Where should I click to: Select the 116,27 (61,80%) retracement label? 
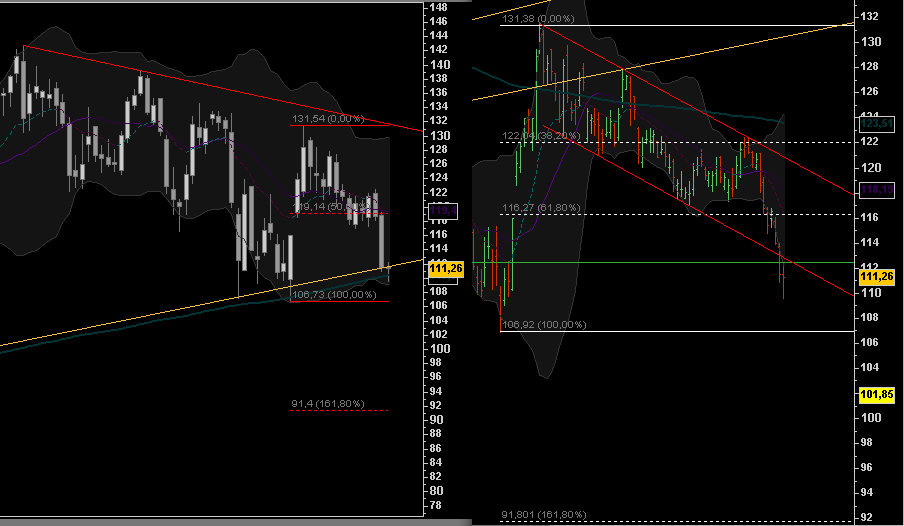tap(538, 209)
